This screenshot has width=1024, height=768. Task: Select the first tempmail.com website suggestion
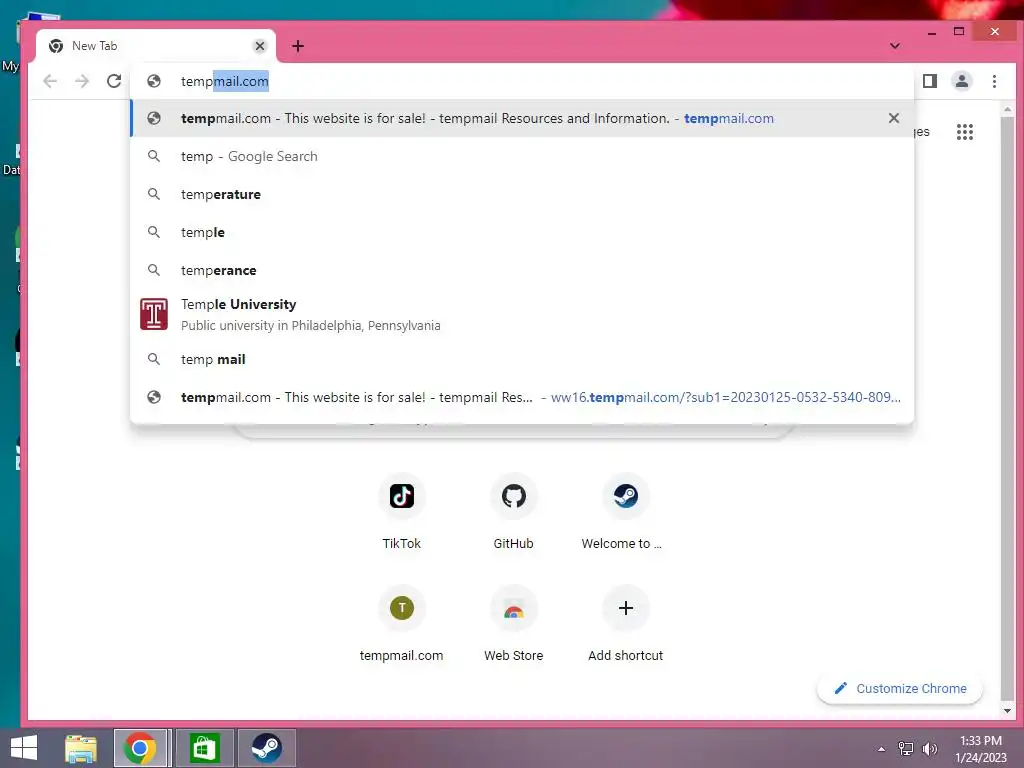pyautogui.click(x=522, y=118)
